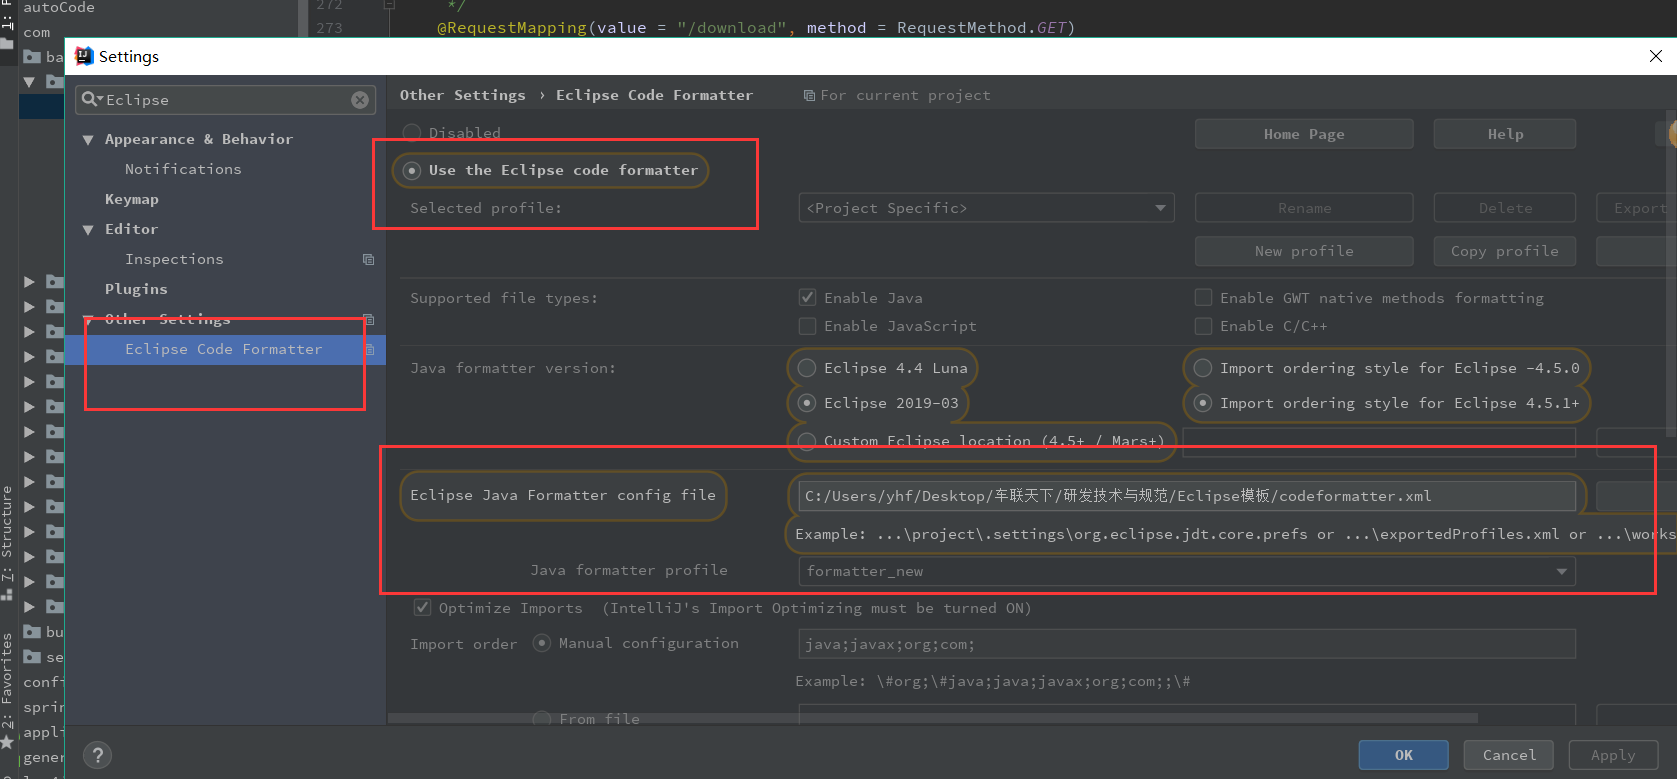The height and width of the screenshot is (779, 1677).
Task: Choose import ordering for Eclipse -4.5.0
Action: [x=1203, y=368]
